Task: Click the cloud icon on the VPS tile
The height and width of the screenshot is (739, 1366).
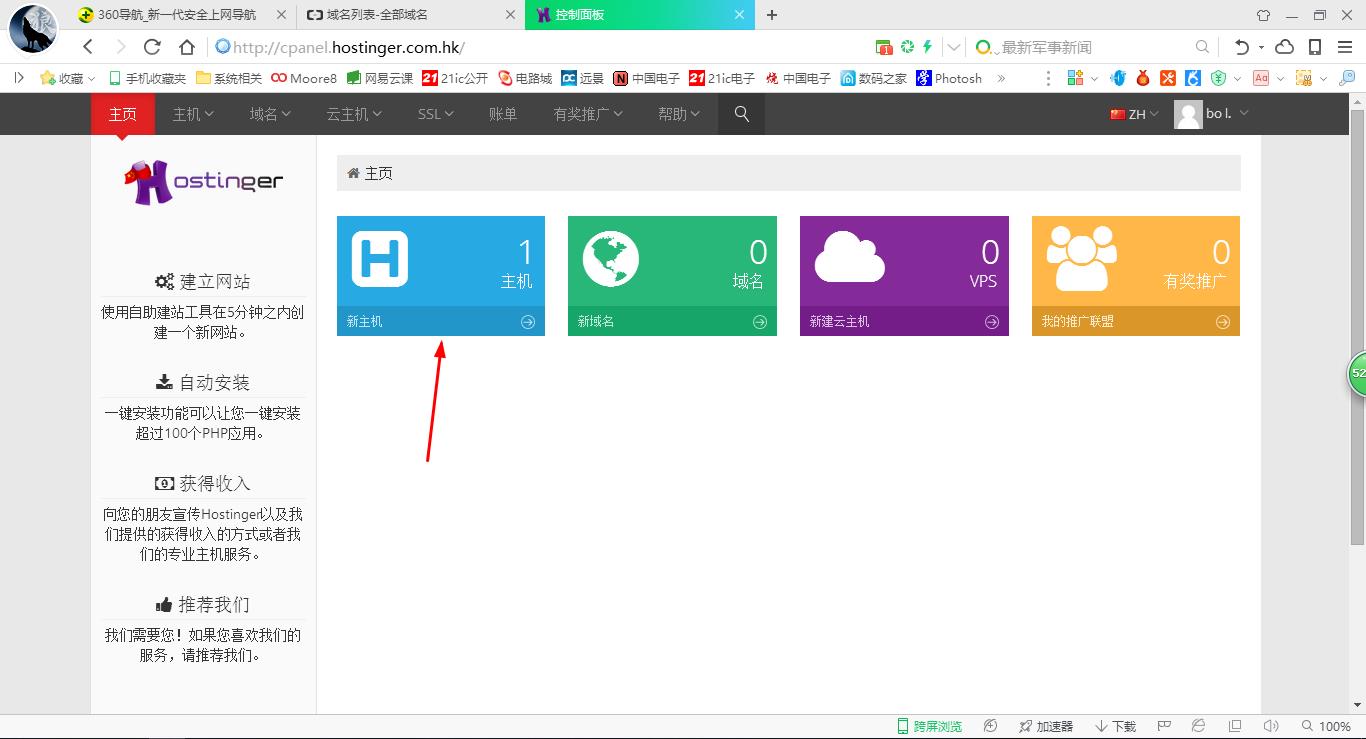Action: (x=849, y=257)
